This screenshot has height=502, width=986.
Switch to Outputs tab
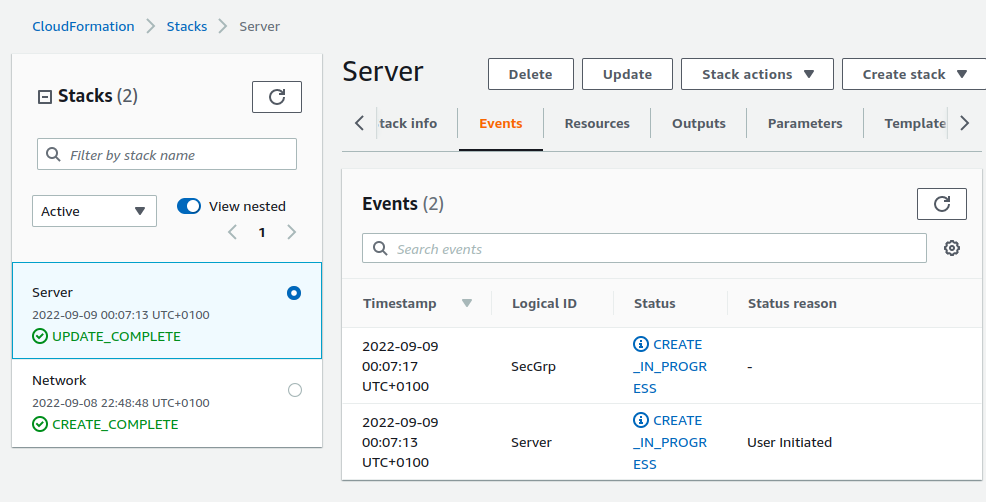pos(699,123)
